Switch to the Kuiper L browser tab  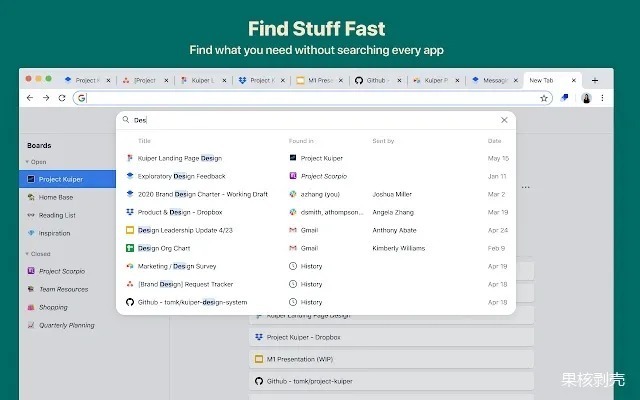(x=204, y=80)
